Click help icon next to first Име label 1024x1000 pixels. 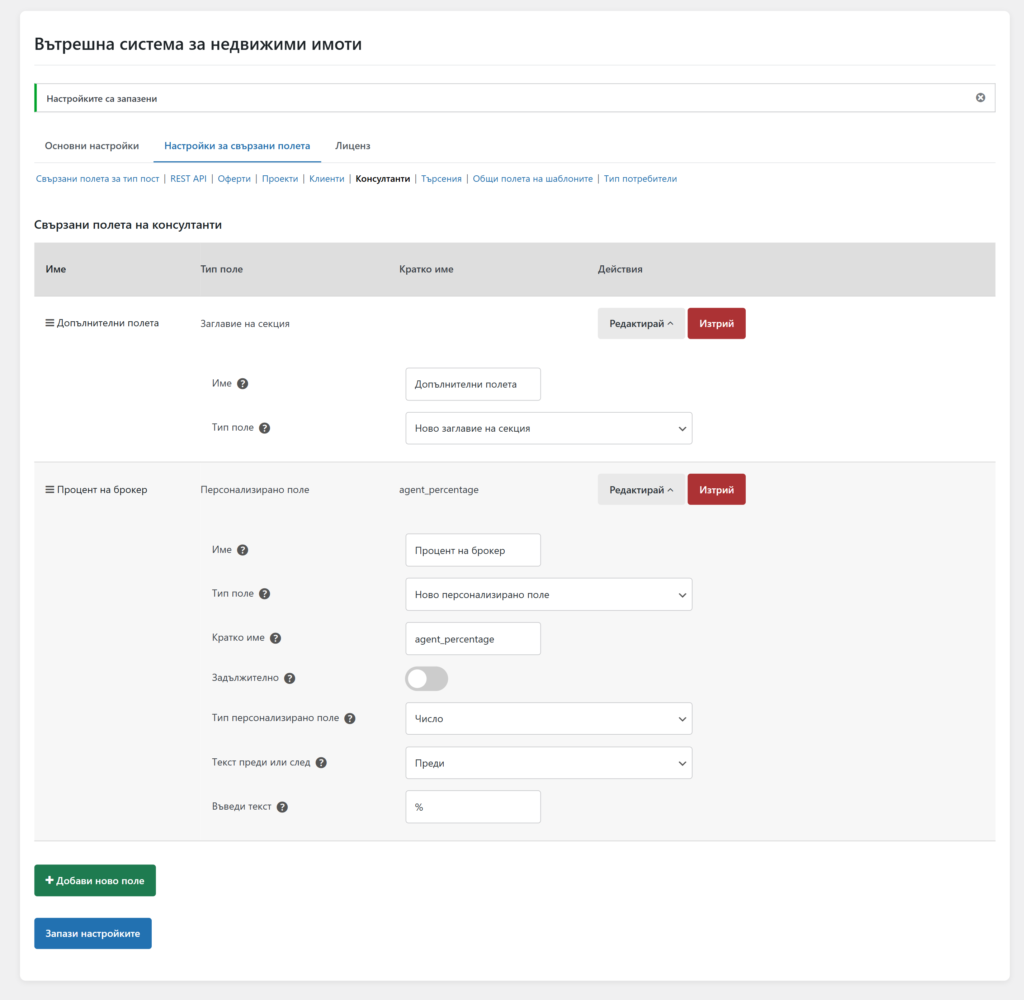(242, 384)
